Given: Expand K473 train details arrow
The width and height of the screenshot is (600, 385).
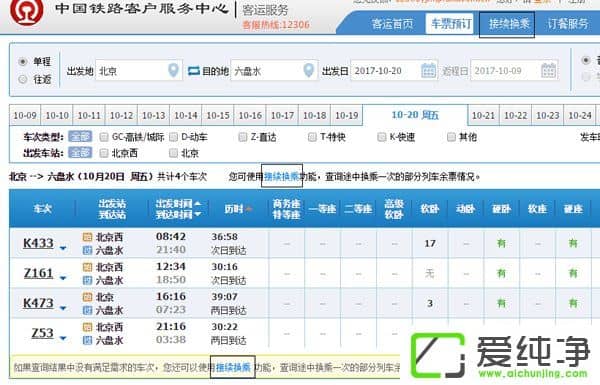Looking at the screenshot, I should pos(63,308).
